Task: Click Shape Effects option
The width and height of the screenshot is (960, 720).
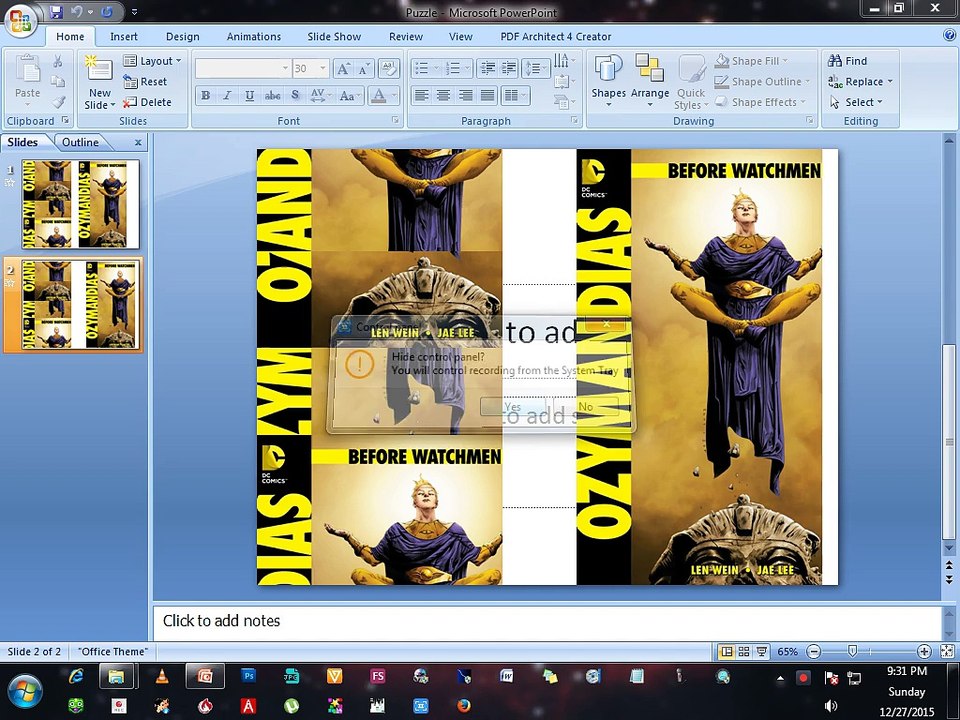Action: point(760,102)
